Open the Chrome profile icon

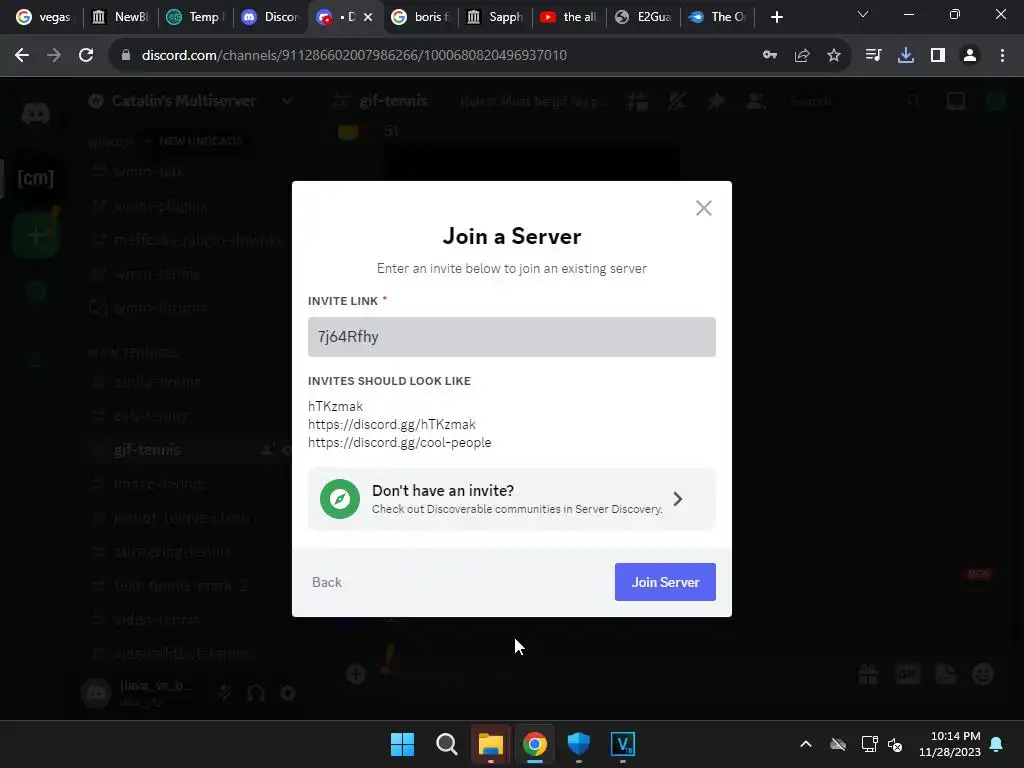tap(970, 56)
